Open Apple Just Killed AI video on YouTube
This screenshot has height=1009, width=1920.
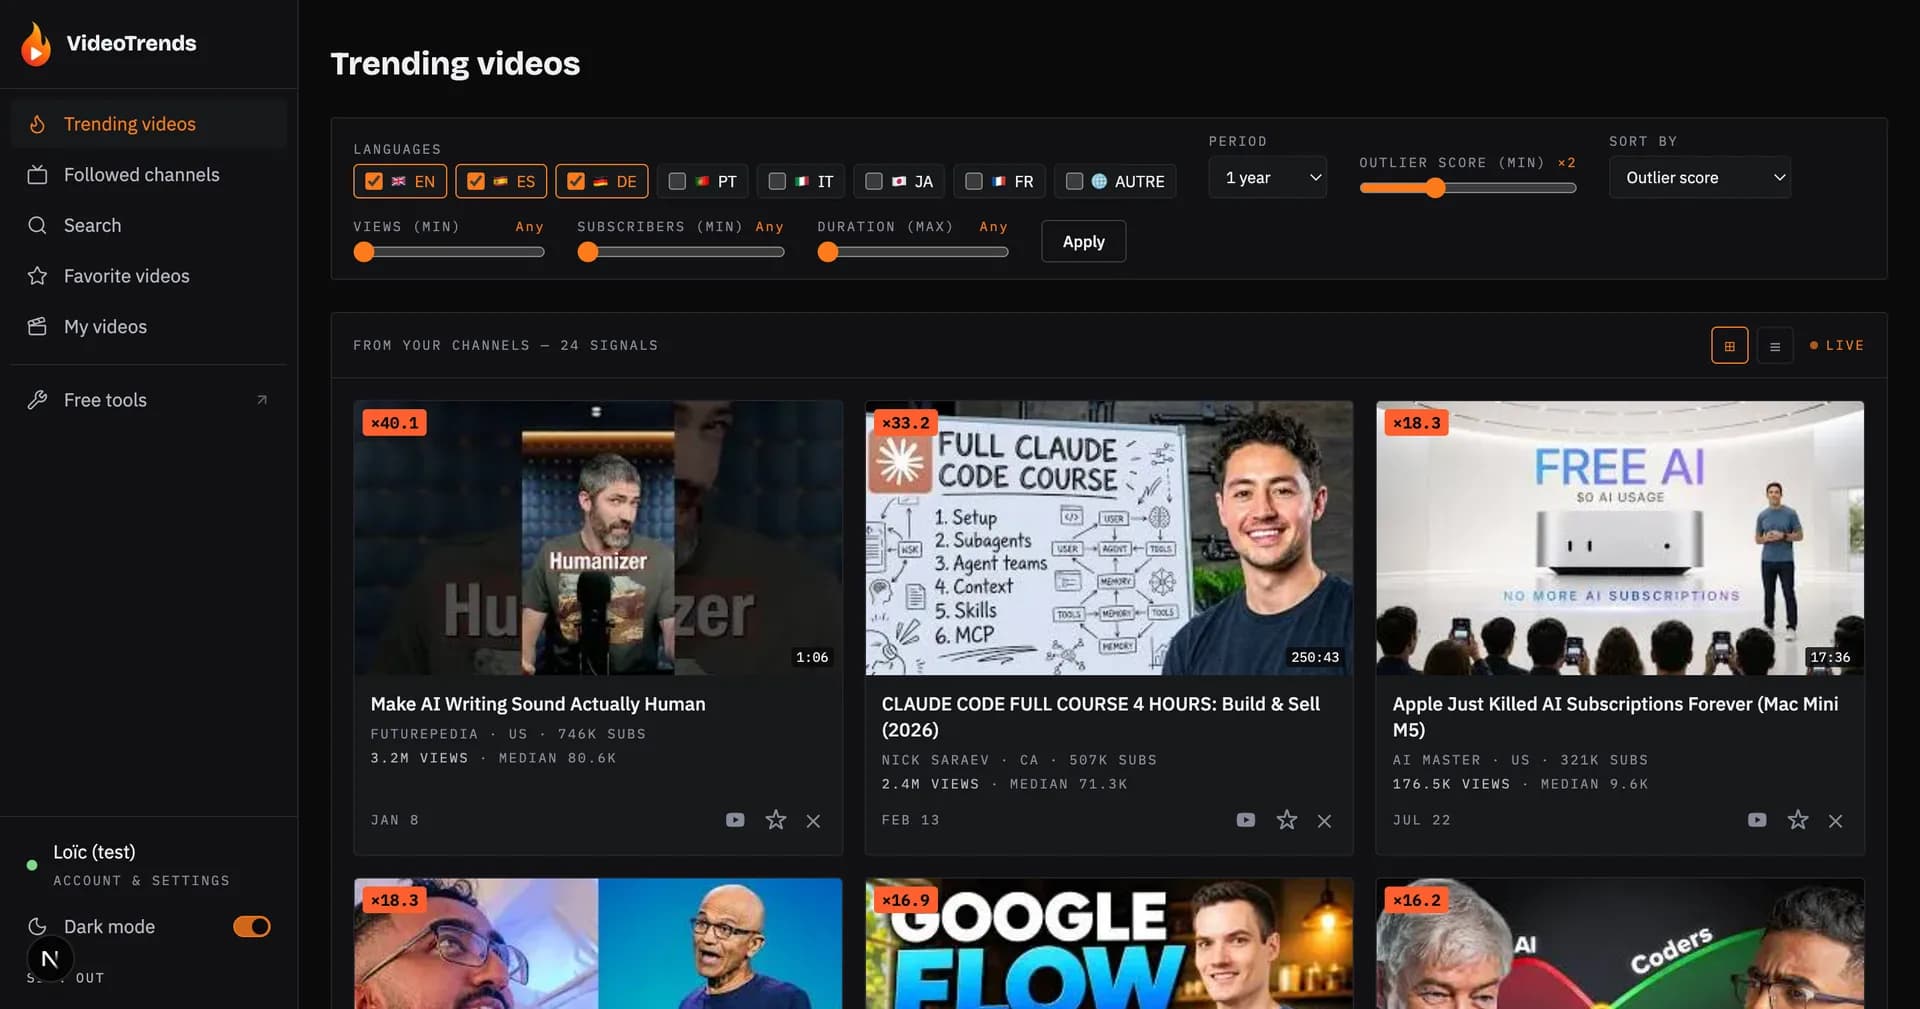(1757, 820)
